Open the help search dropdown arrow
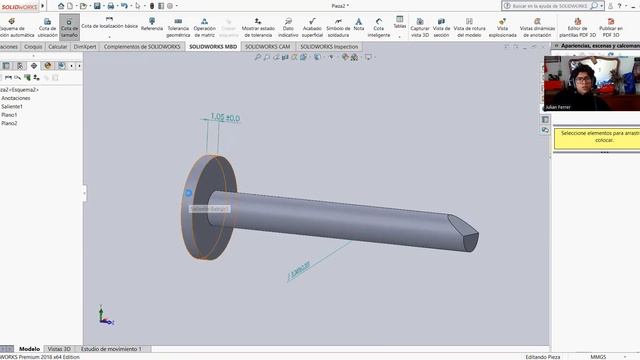The height and width of the screenshot is (360, 640). (x=601, y=6)
